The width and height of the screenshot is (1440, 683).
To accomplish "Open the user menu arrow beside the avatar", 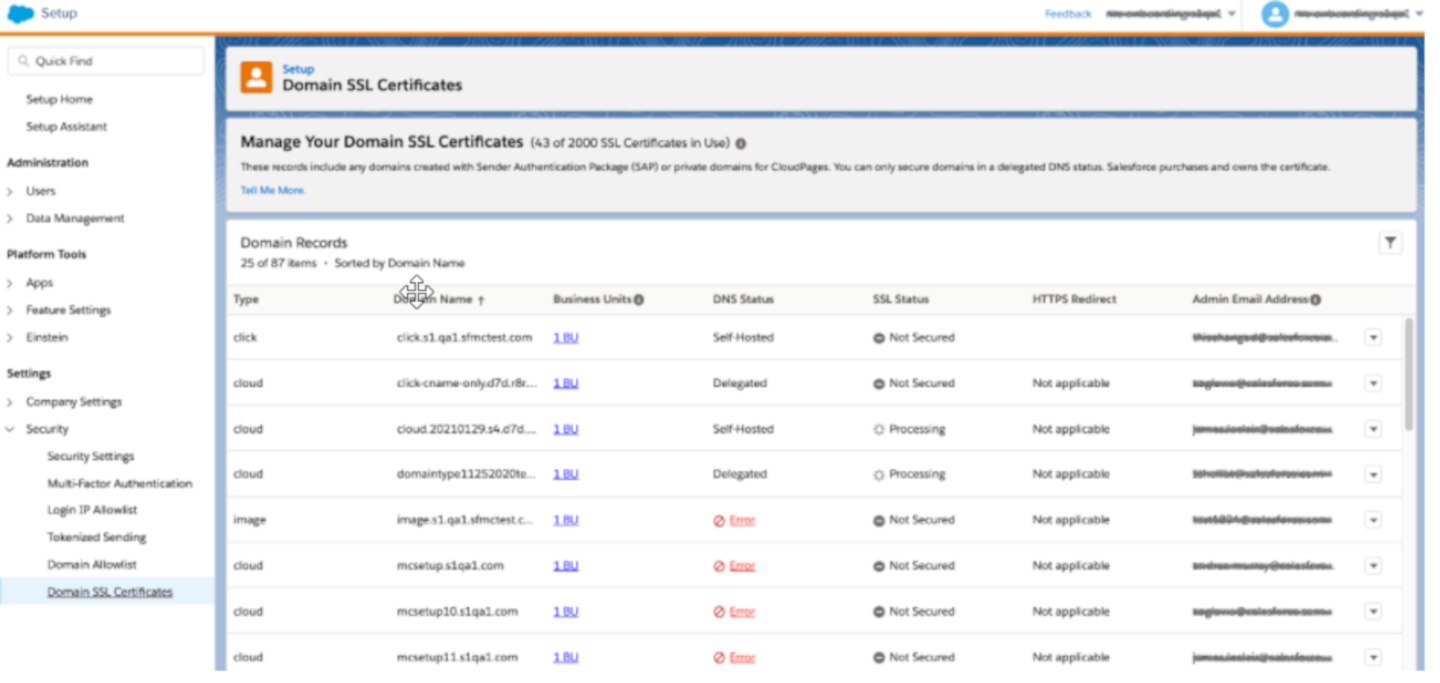I will [x=1419, y=14].
